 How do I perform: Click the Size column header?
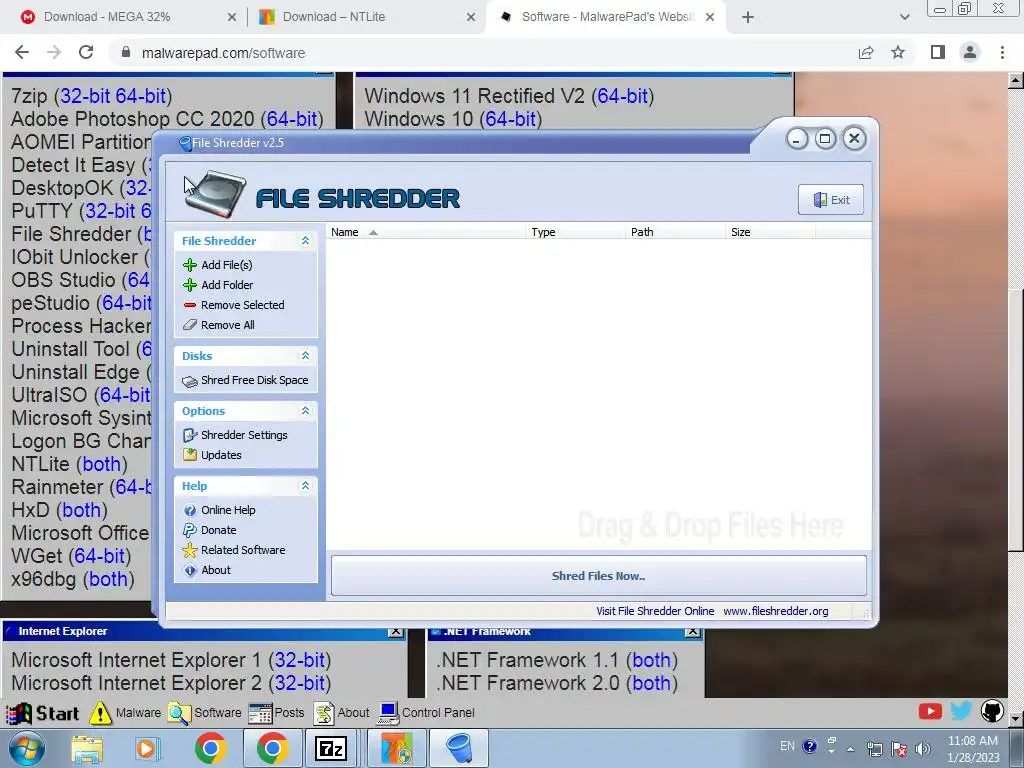[770, 232]
